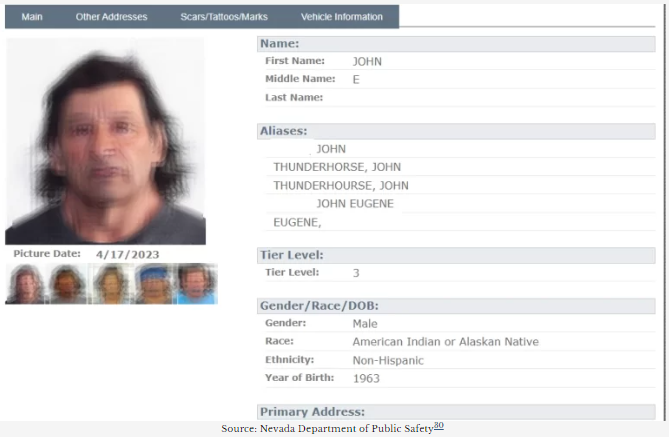
Task: Open the Scars/Tattoos/Marks tab
Action: tap(224, 17)
